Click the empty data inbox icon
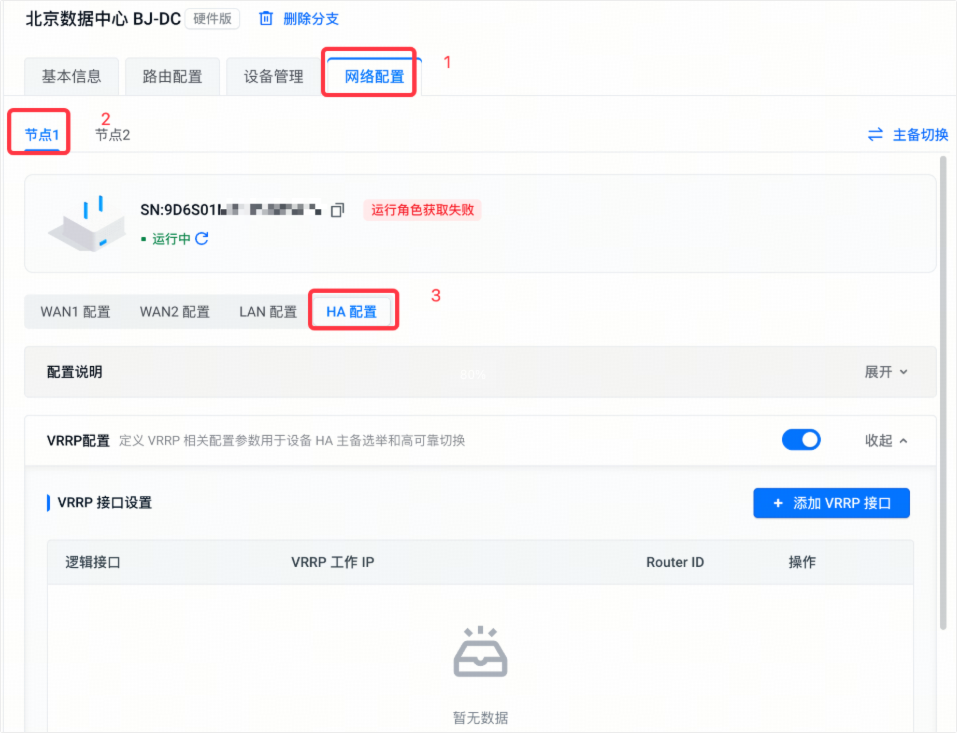Viewport: 957px width, 733px height. click(x=480, y=652)
